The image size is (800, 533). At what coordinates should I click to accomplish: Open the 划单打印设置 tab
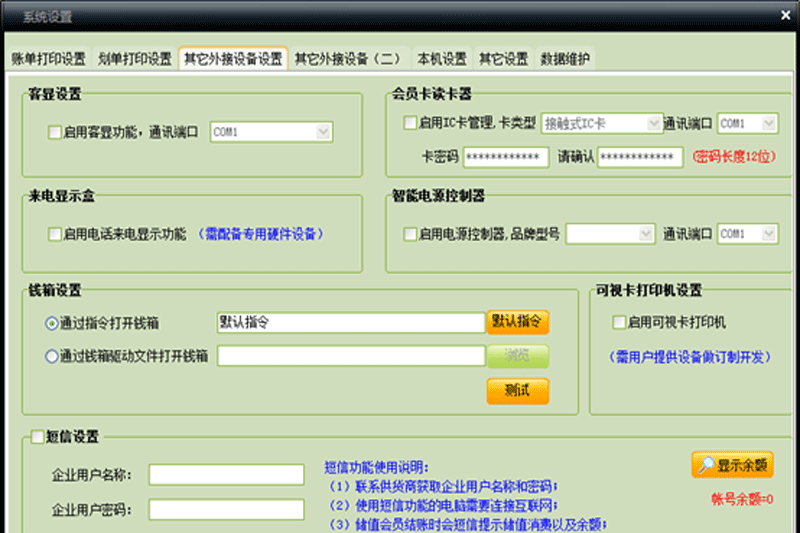(135, 59)
